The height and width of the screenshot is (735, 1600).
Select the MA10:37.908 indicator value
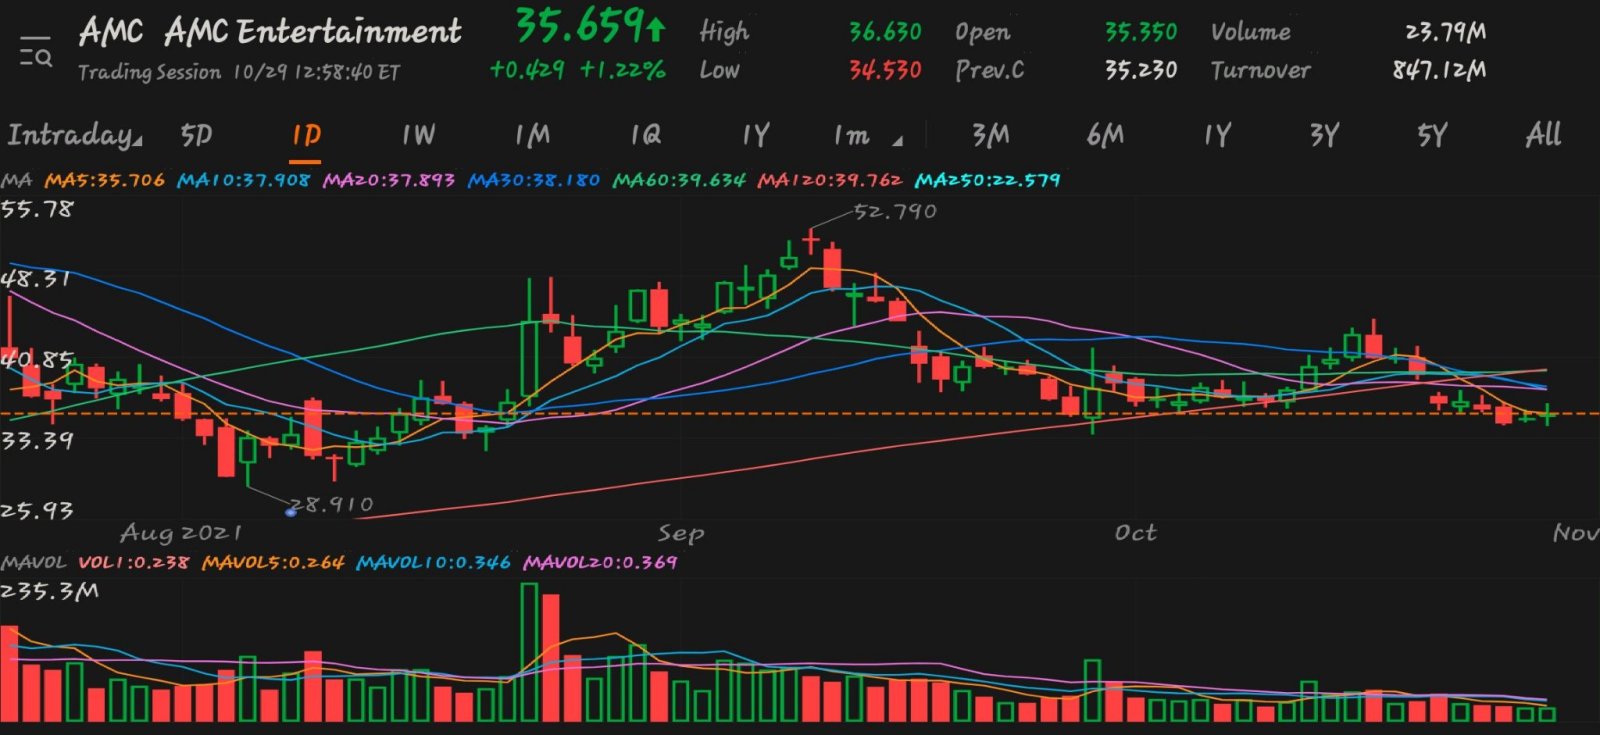click(x=243, y=180)
